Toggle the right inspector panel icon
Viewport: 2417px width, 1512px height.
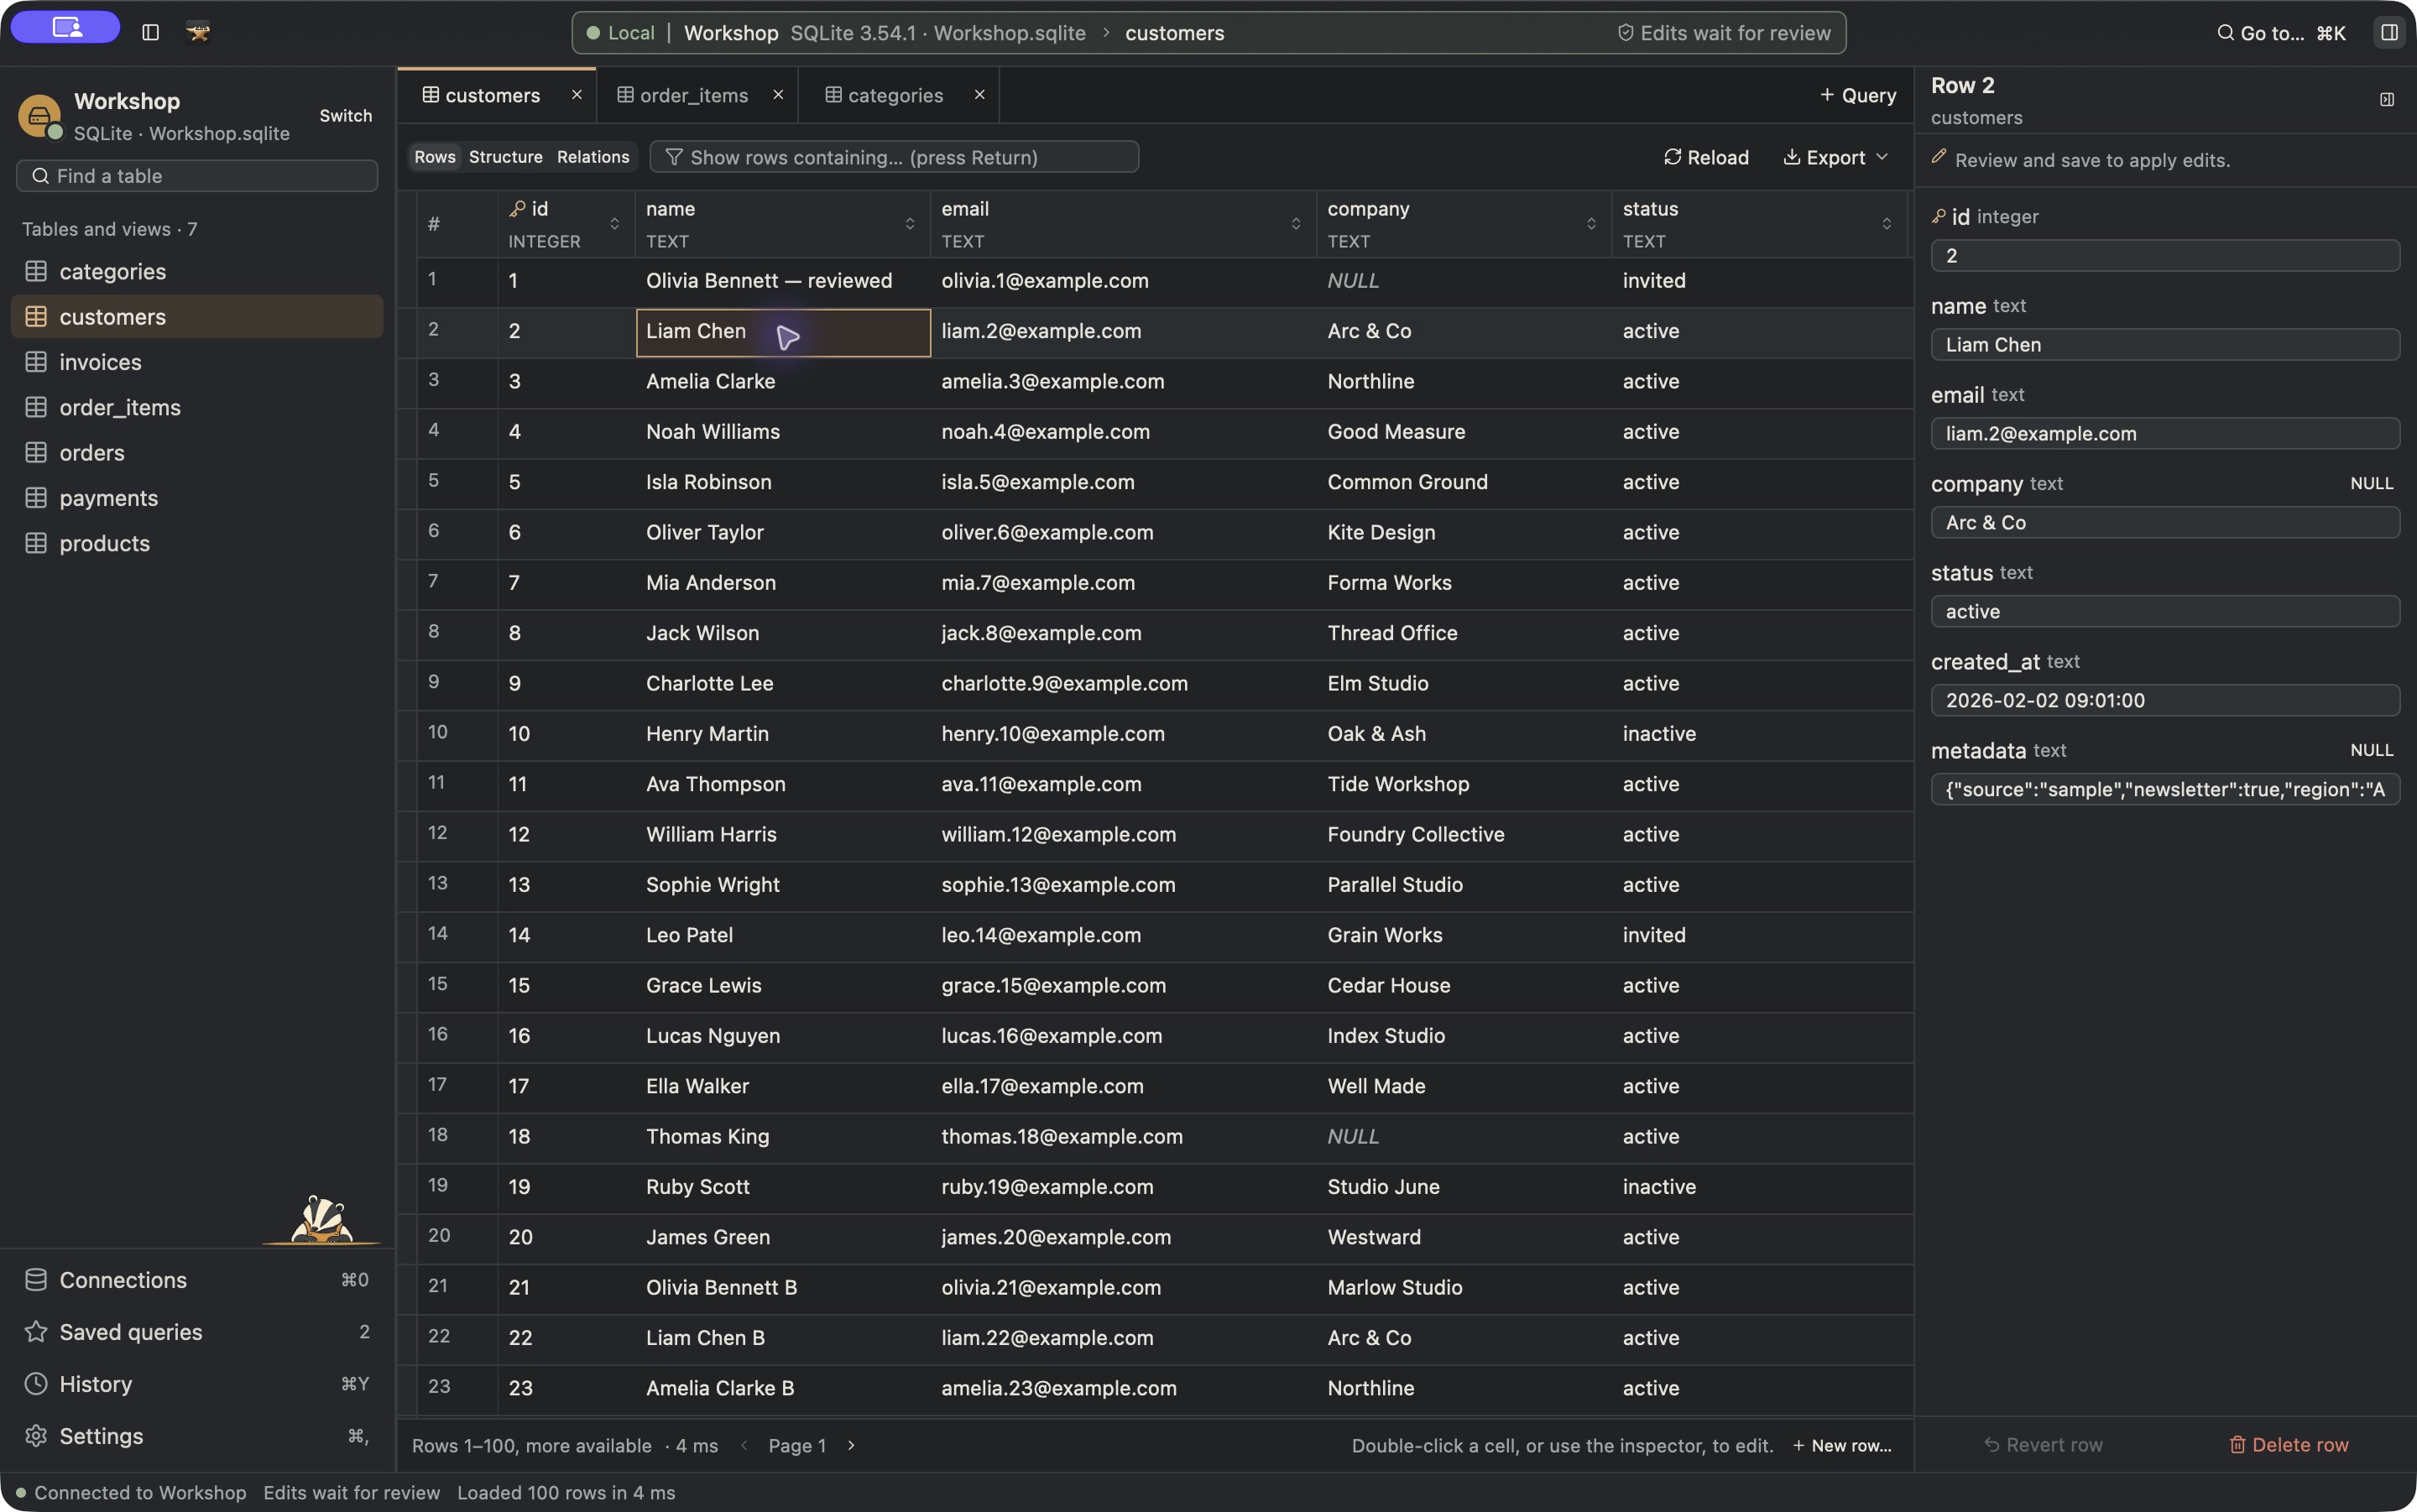(x=2389, y=33)
